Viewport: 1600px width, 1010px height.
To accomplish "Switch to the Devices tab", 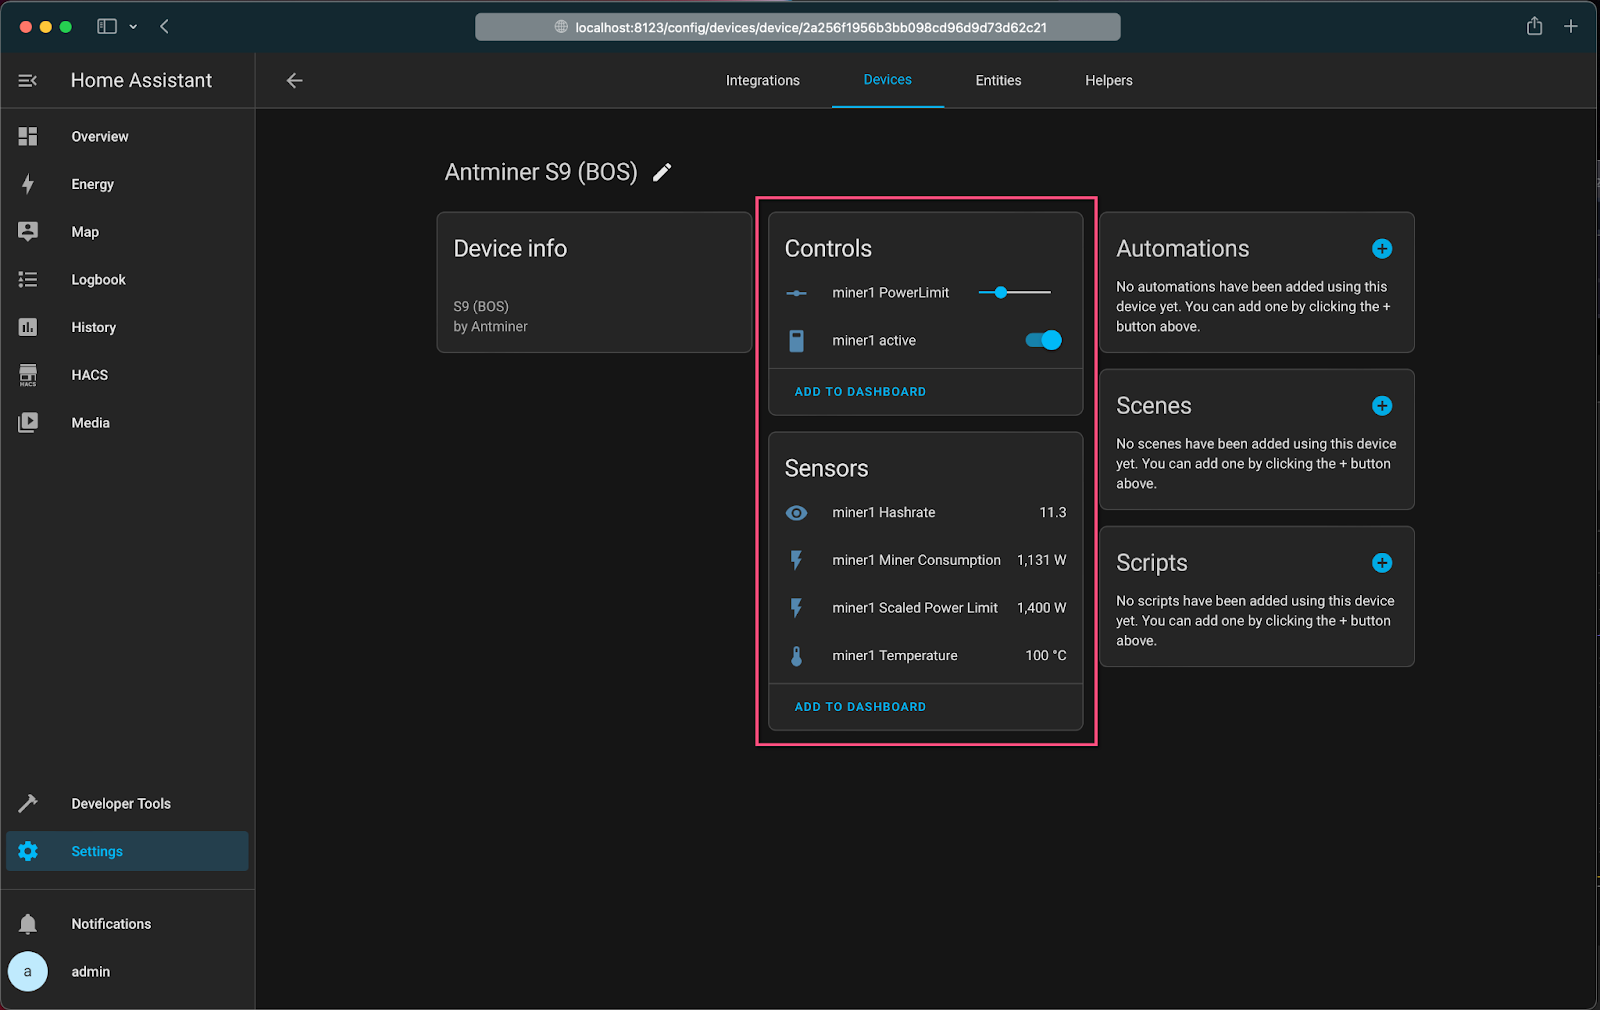I will [887, 80].
